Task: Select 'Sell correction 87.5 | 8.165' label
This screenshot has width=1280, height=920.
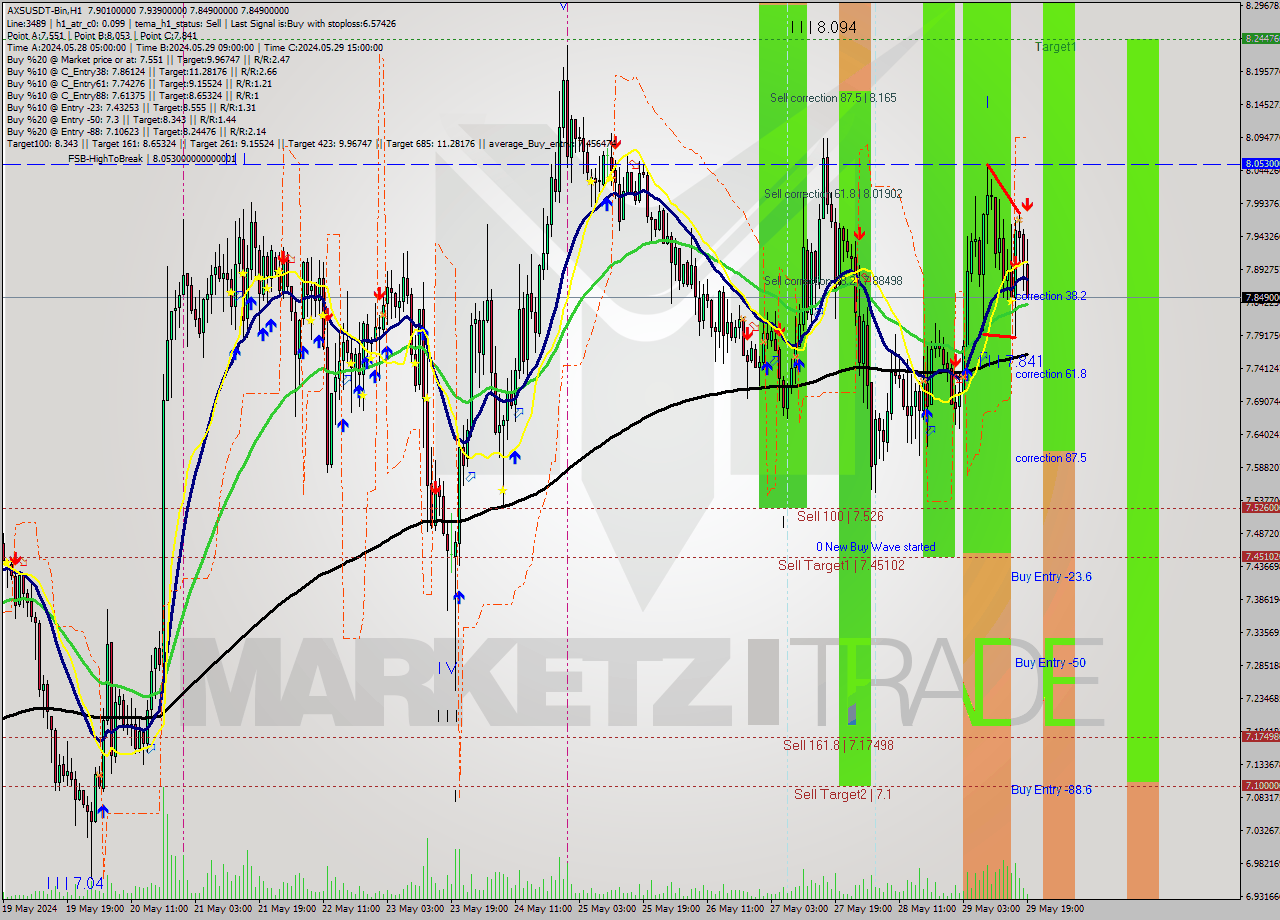Action: click(x=833, y=98)
